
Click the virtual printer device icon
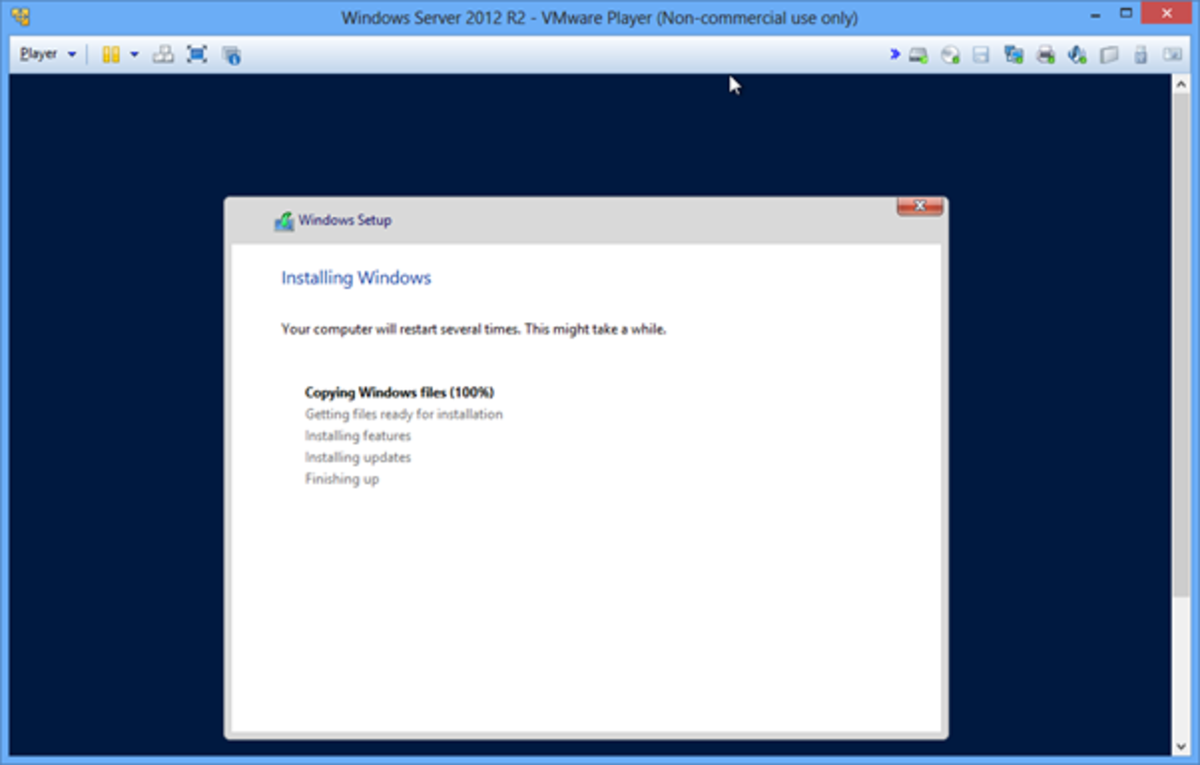coord(1045,54)
